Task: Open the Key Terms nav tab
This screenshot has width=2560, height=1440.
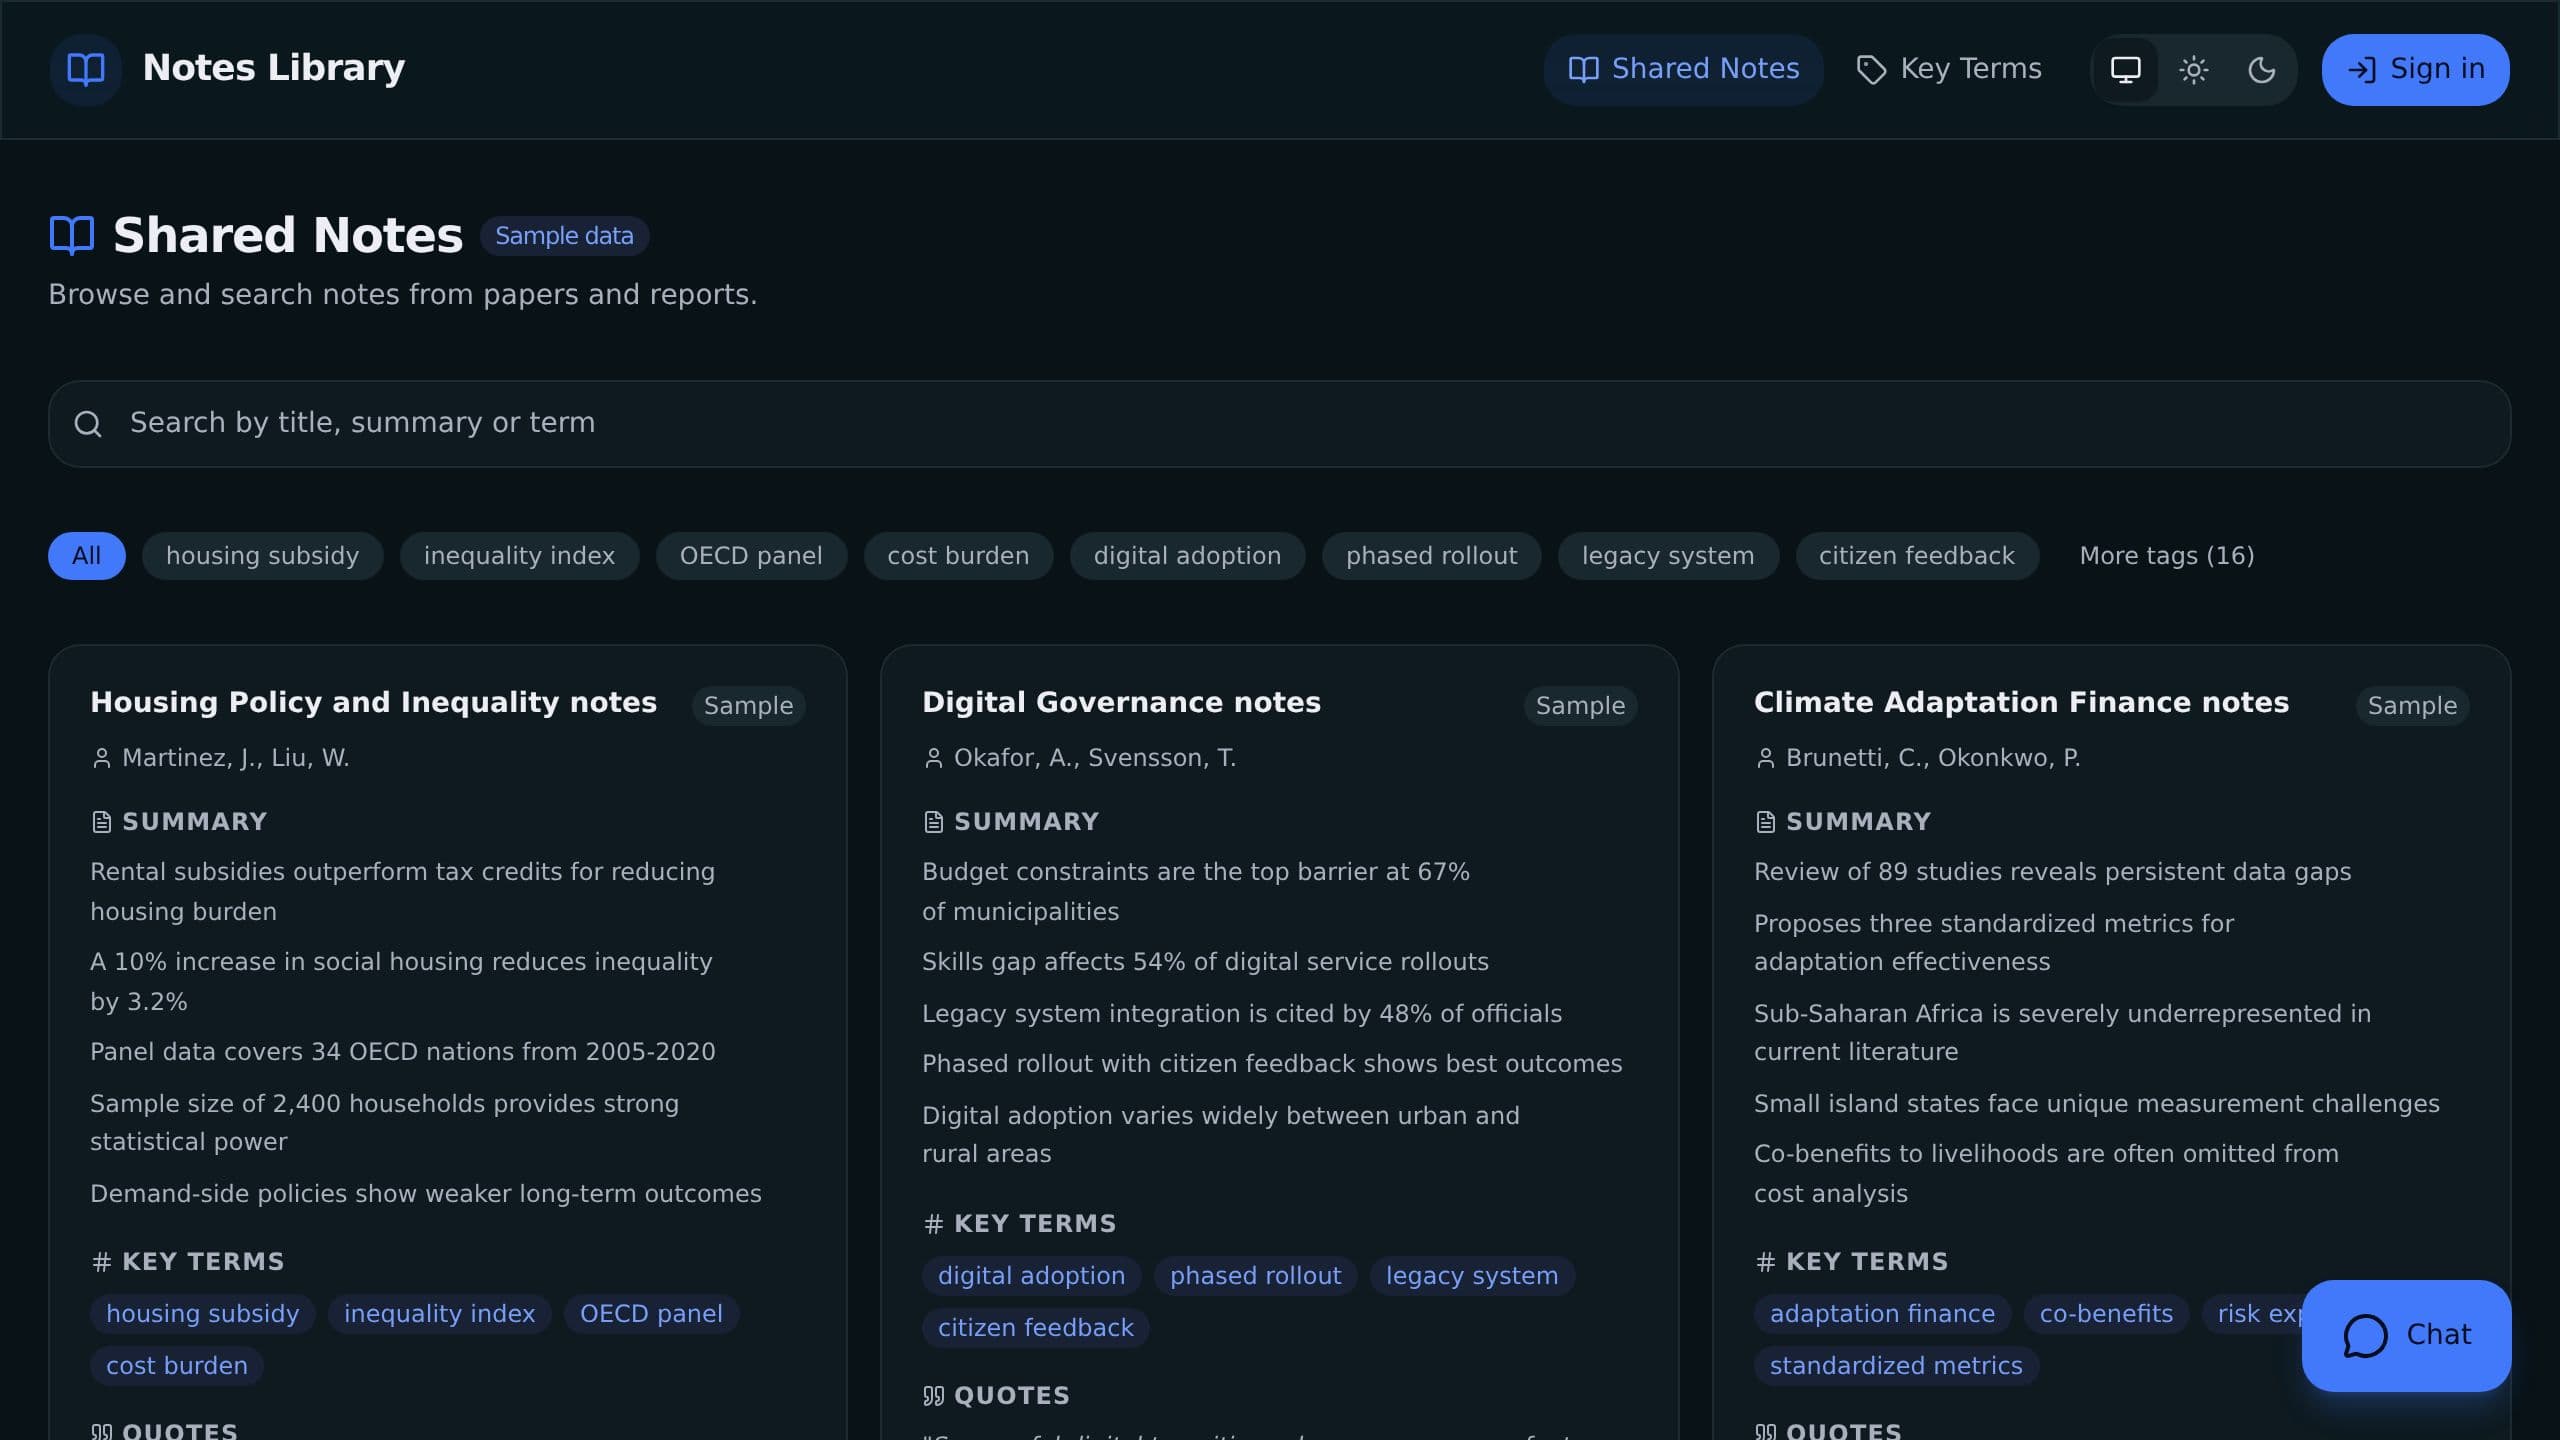Action: (1948, 69)
